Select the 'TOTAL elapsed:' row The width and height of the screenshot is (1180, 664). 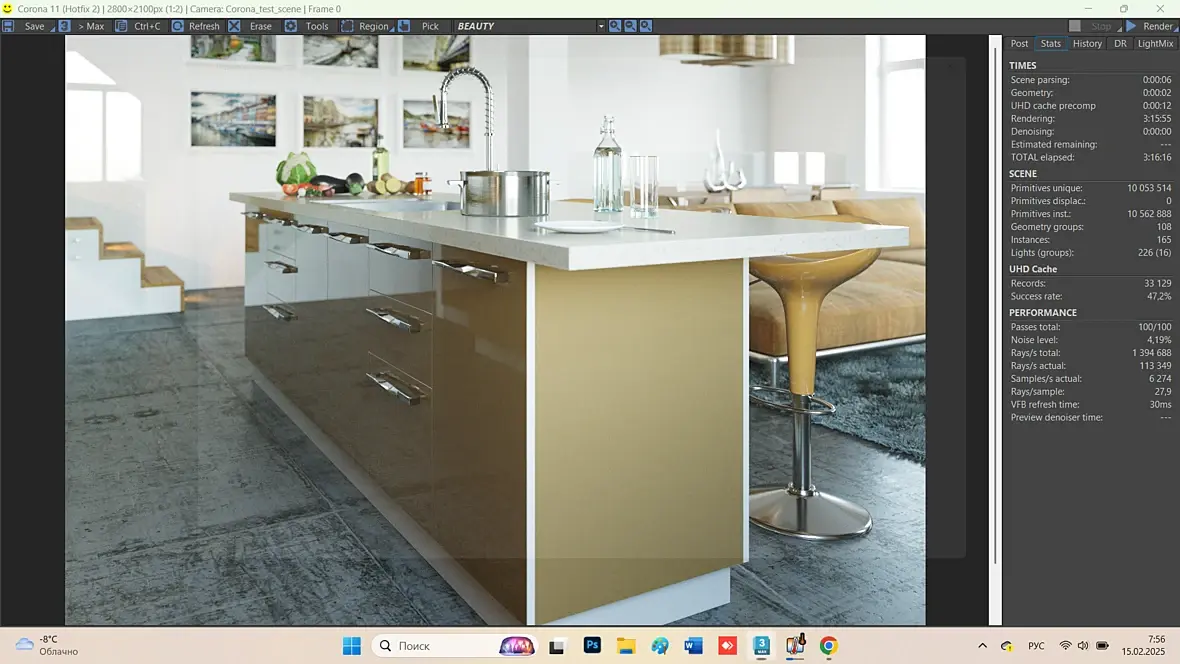(x=1090, y=157)
